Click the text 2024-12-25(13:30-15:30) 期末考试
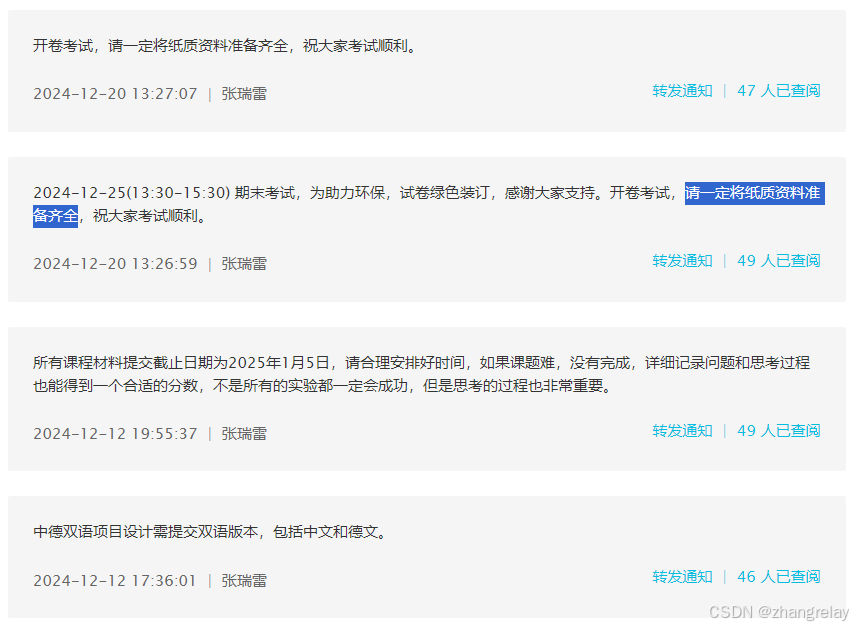Screen dimensions: 853x627 pyautogui.click(x=164, y=193)
